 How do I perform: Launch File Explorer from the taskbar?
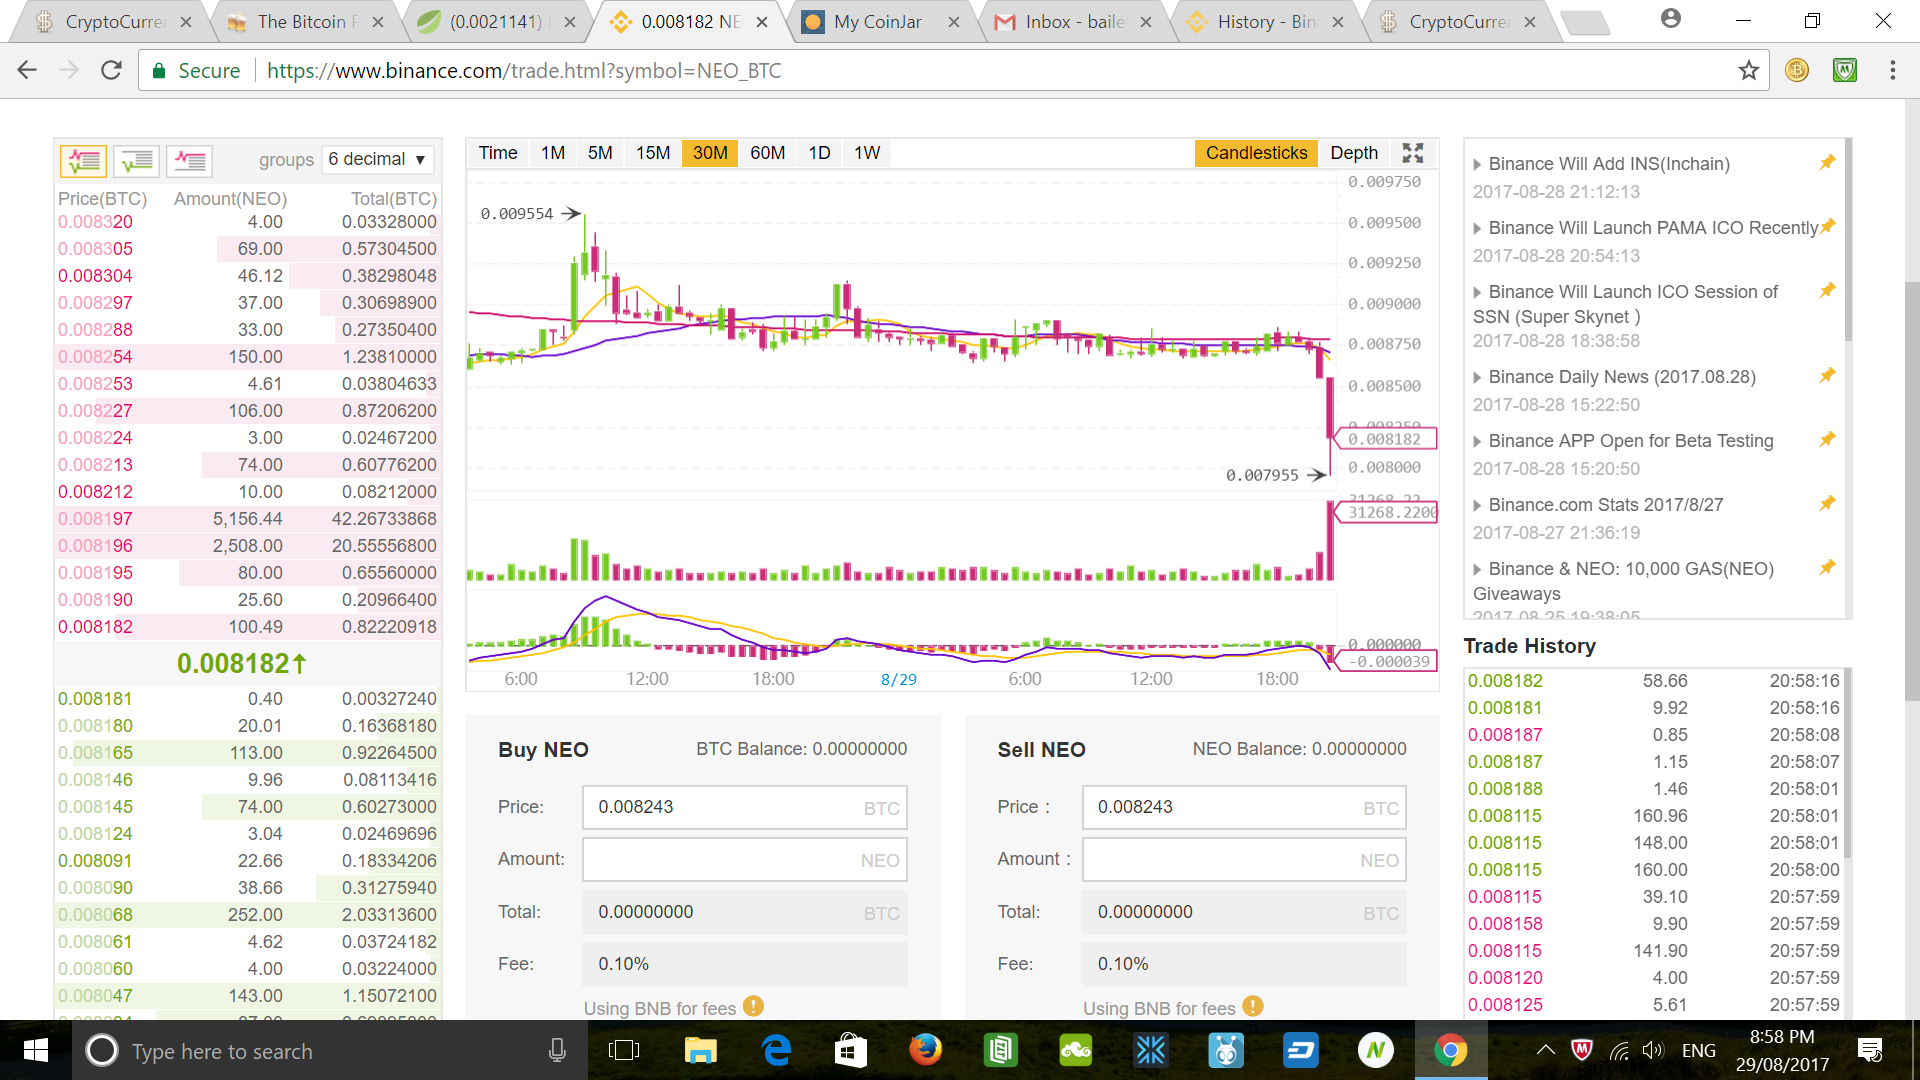[700, 1050]
